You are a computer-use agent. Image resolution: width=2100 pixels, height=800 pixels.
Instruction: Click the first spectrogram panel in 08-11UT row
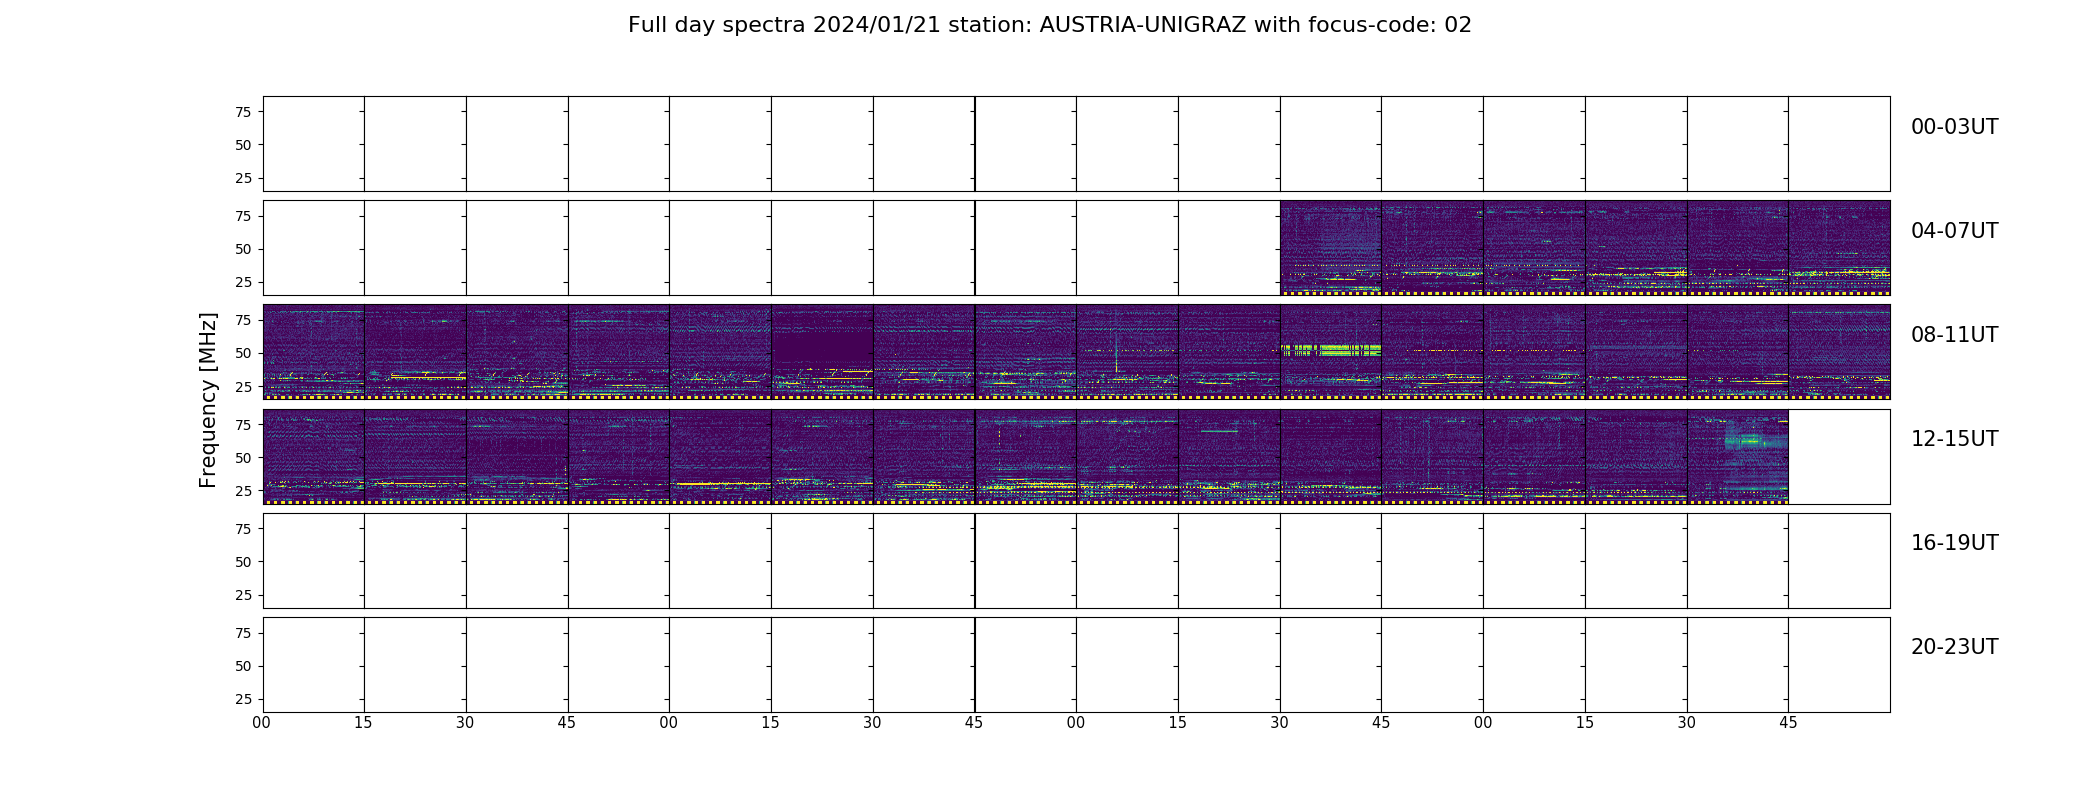click(x=314, y=352)
